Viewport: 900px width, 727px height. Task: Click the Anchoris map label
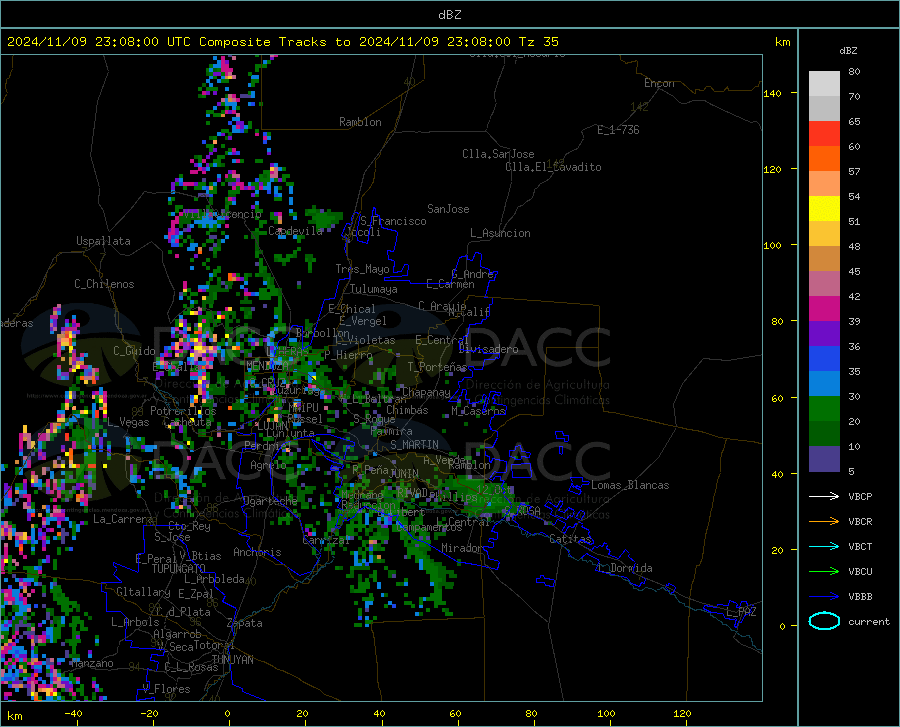257,552
